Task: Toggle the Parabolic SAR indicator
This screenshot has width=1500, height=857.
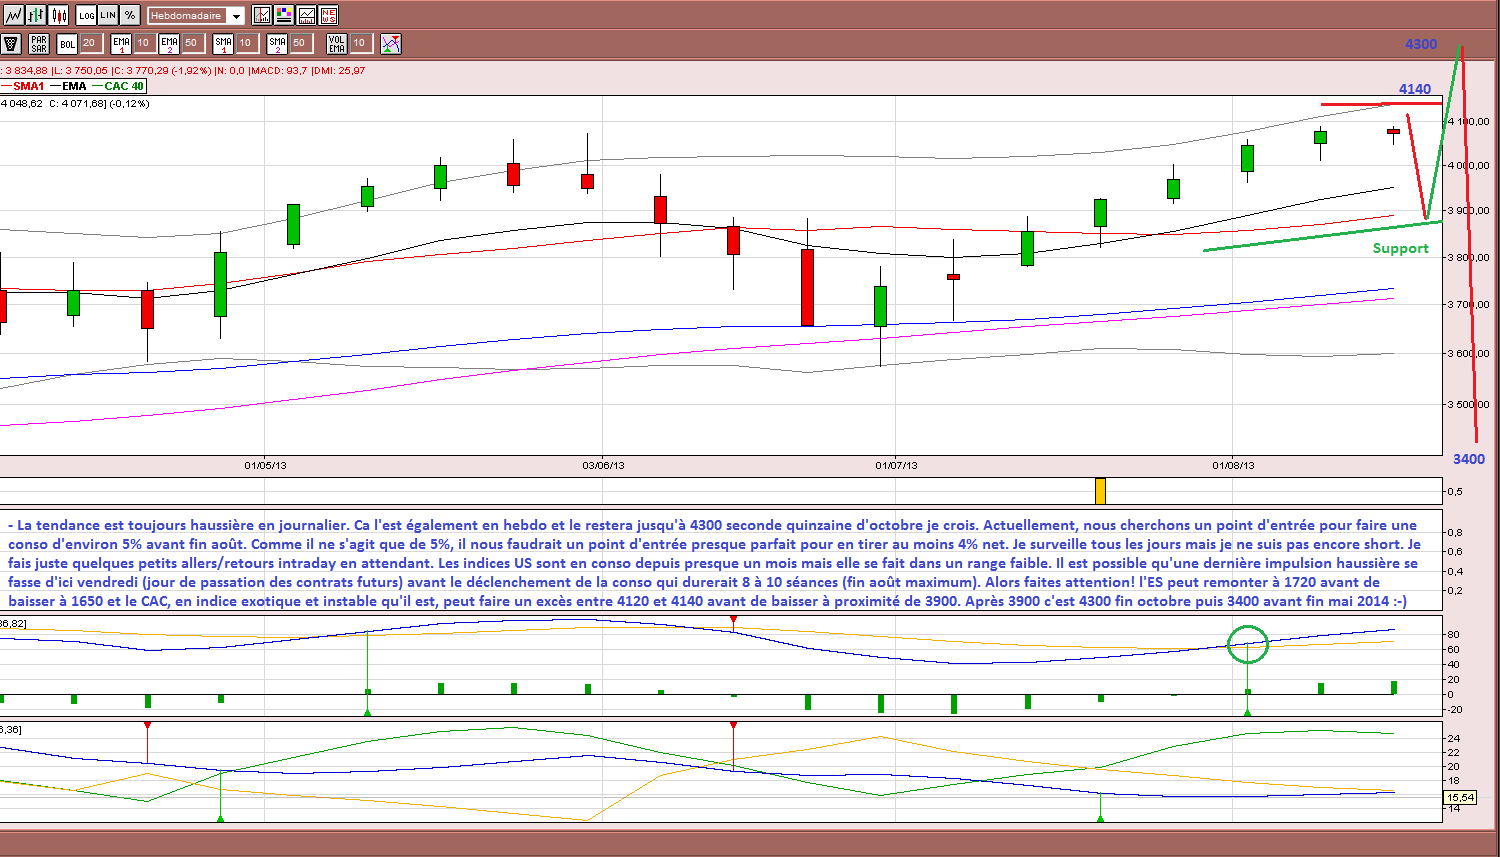Action: 39,44
